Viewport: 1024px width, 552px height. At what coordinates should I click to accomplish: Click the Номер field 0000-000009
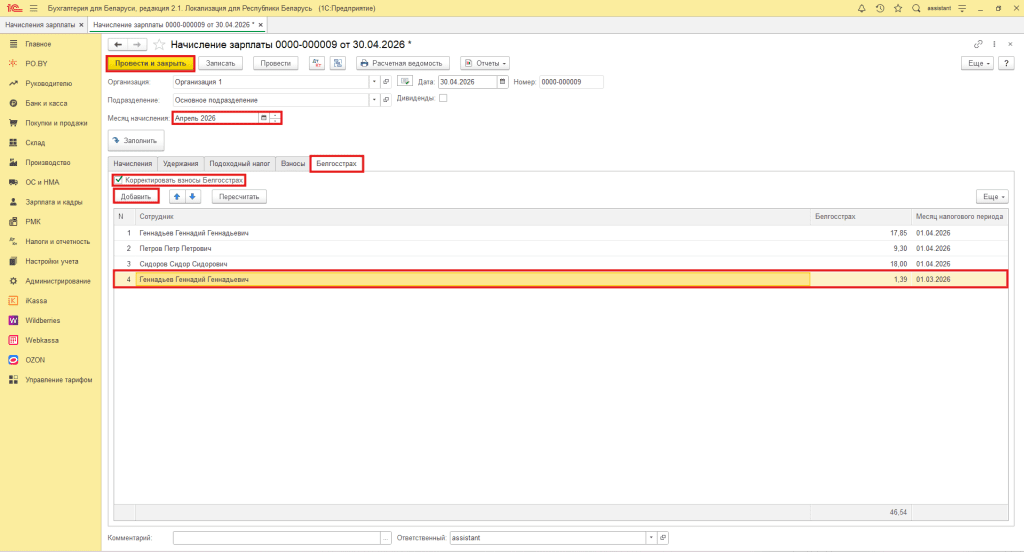(x=571, y=82)
